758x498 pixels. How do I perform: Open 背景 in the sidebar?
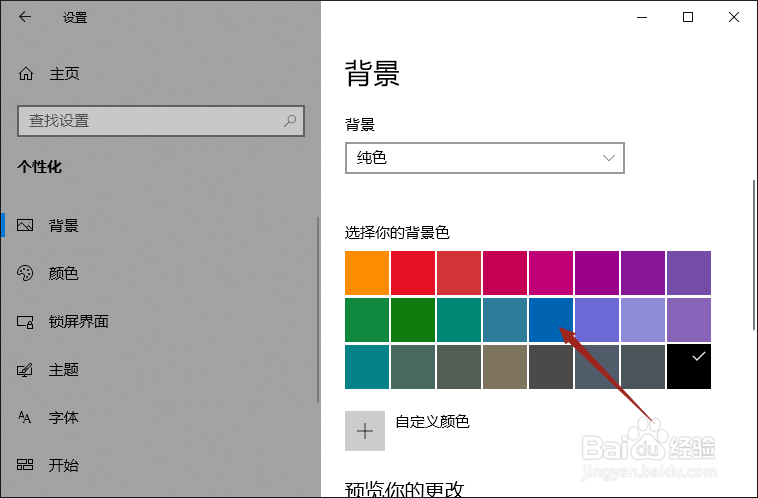pyautogui.click(x=63, y=225)
